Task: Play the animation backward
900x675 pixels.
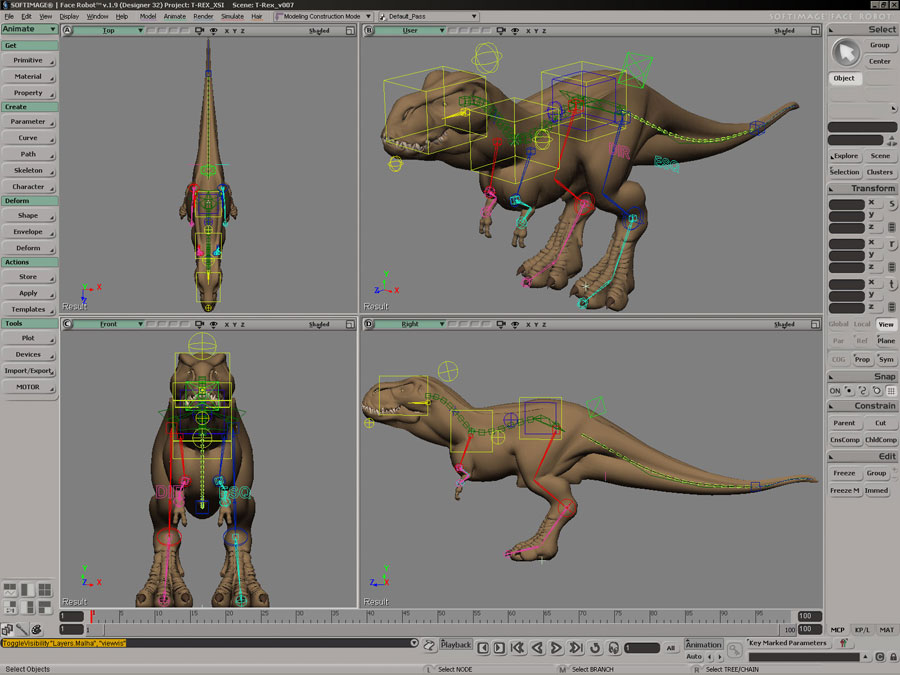Action: 537,648
